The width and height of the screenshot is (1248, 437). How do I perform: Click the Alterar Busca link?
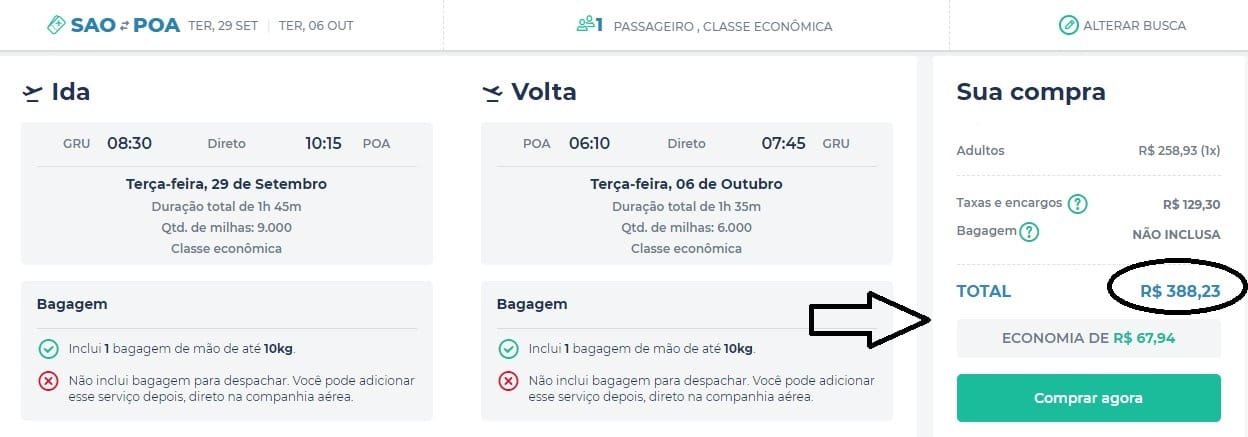pos(1134,26)
